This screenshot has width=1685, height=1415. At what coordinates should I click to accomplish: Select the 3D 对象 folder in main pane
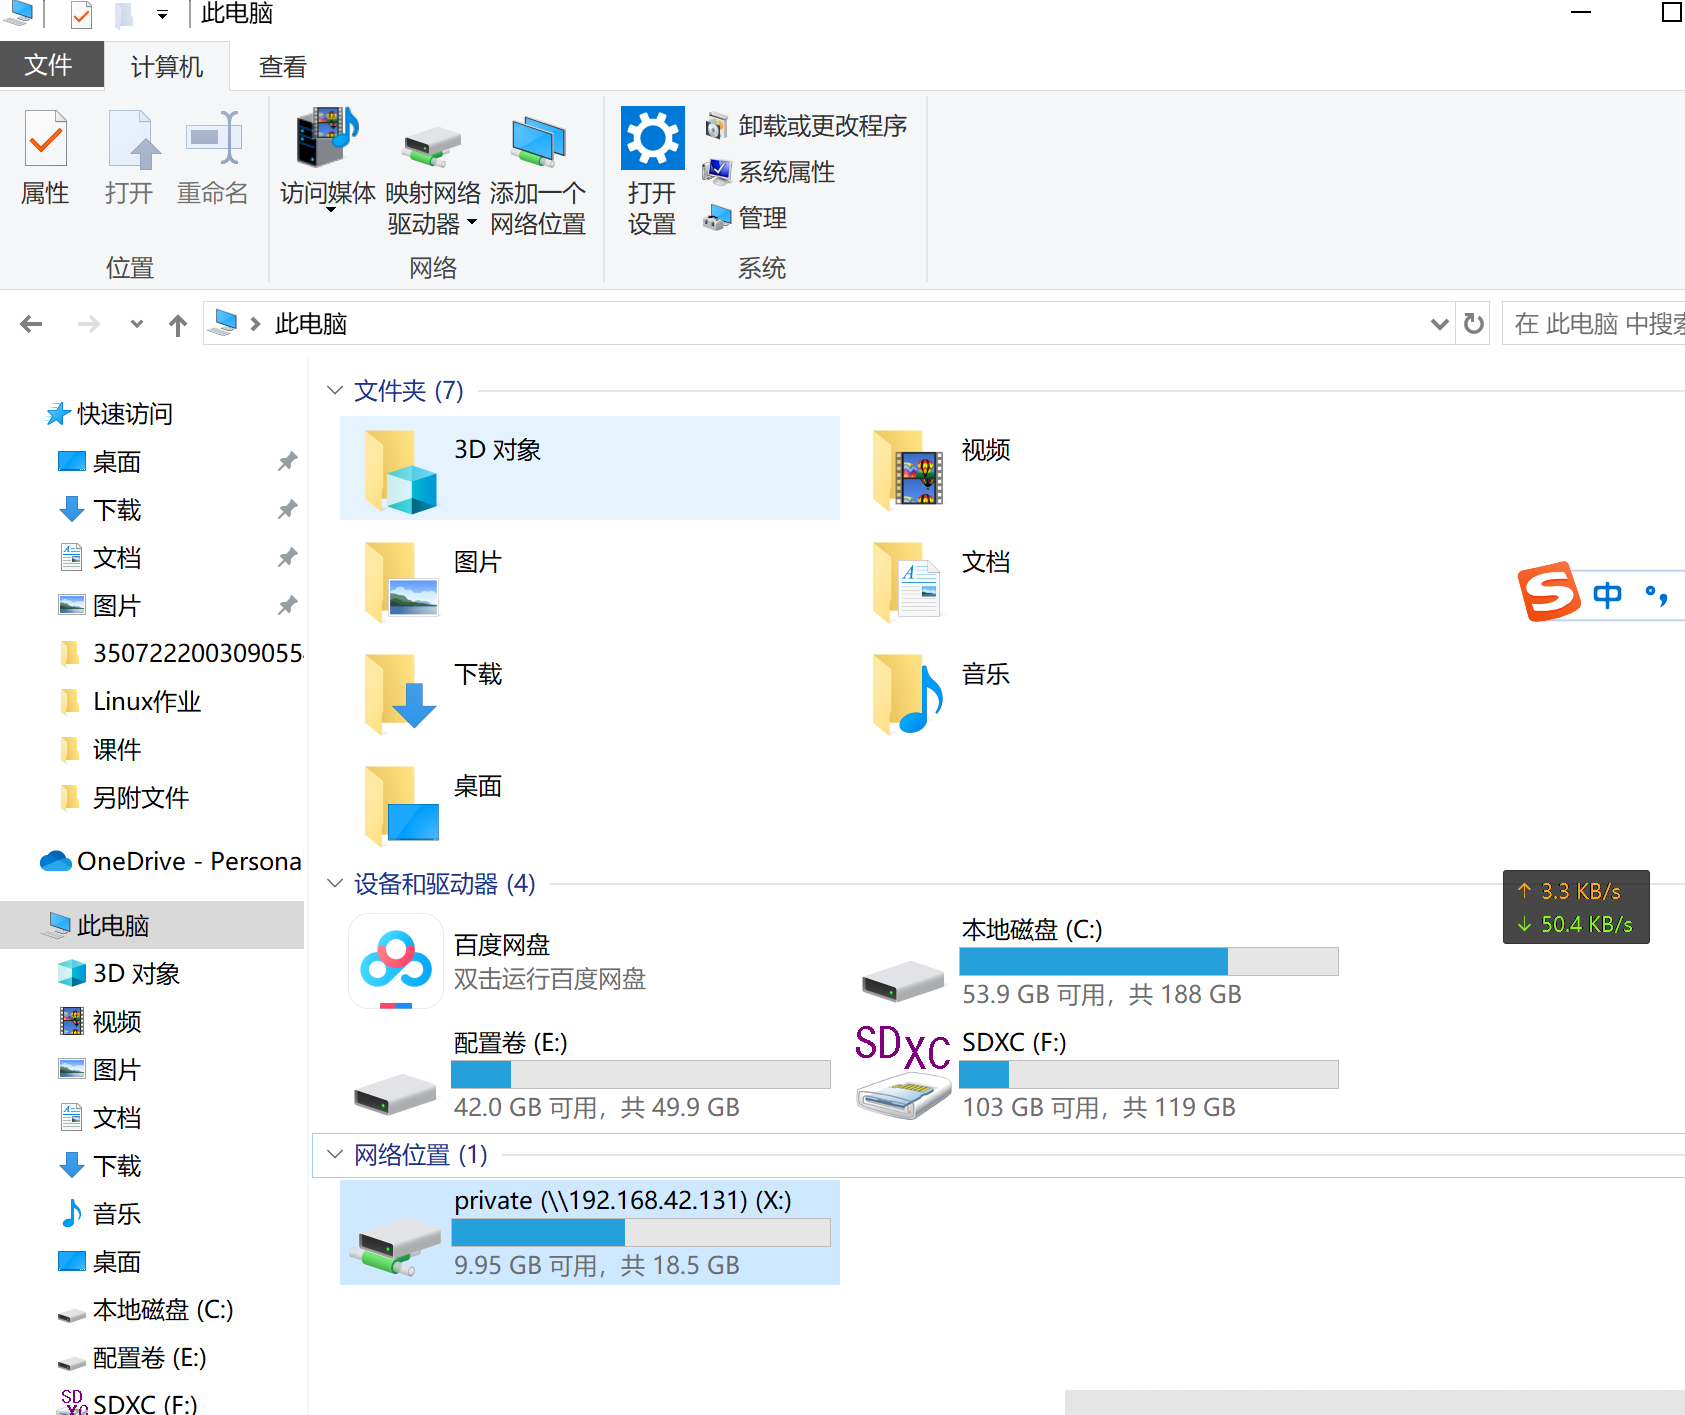click(590, 468)
